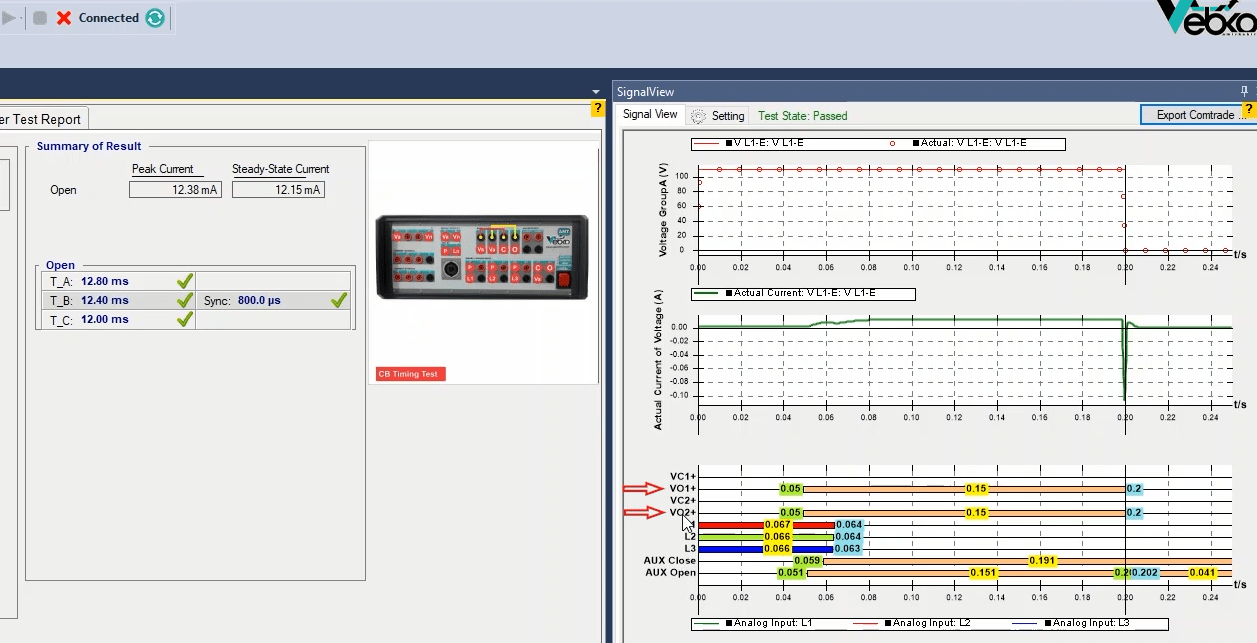Click the Sync green checkmark icon
The width and height of the screenshot is (1257, 643).
pyautogui.click(x=339, y=300)
